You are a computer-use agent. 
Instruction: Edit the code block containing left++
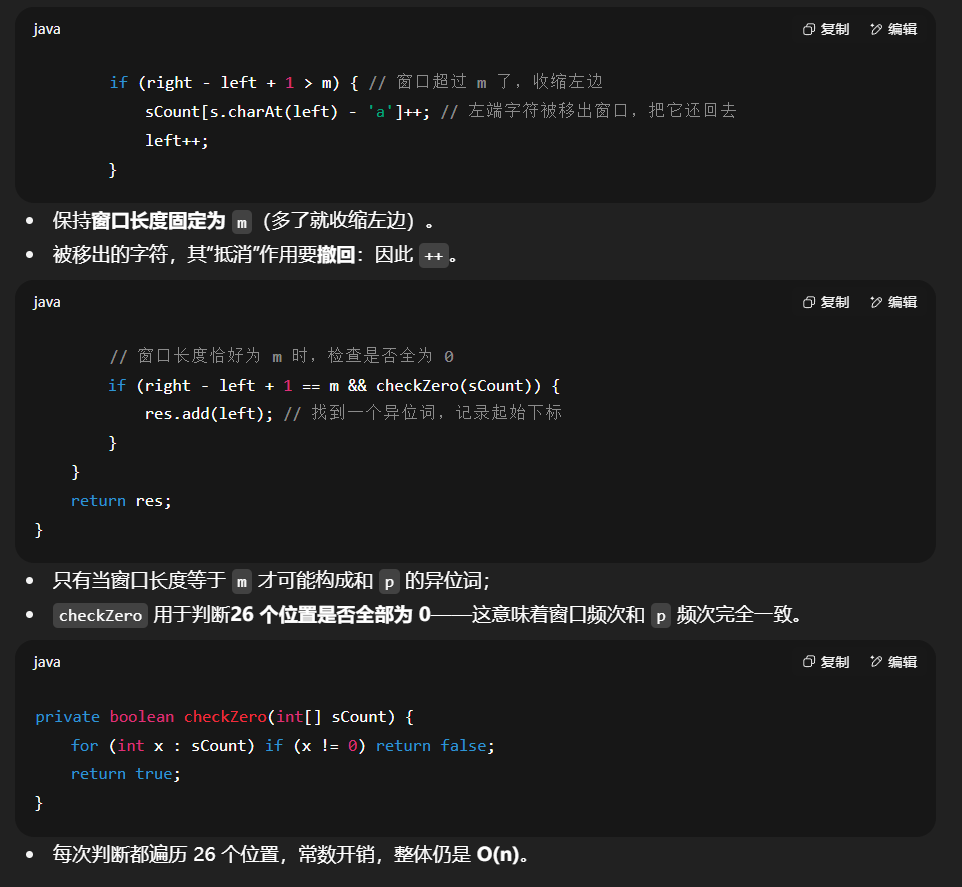[x=893, y=29]
